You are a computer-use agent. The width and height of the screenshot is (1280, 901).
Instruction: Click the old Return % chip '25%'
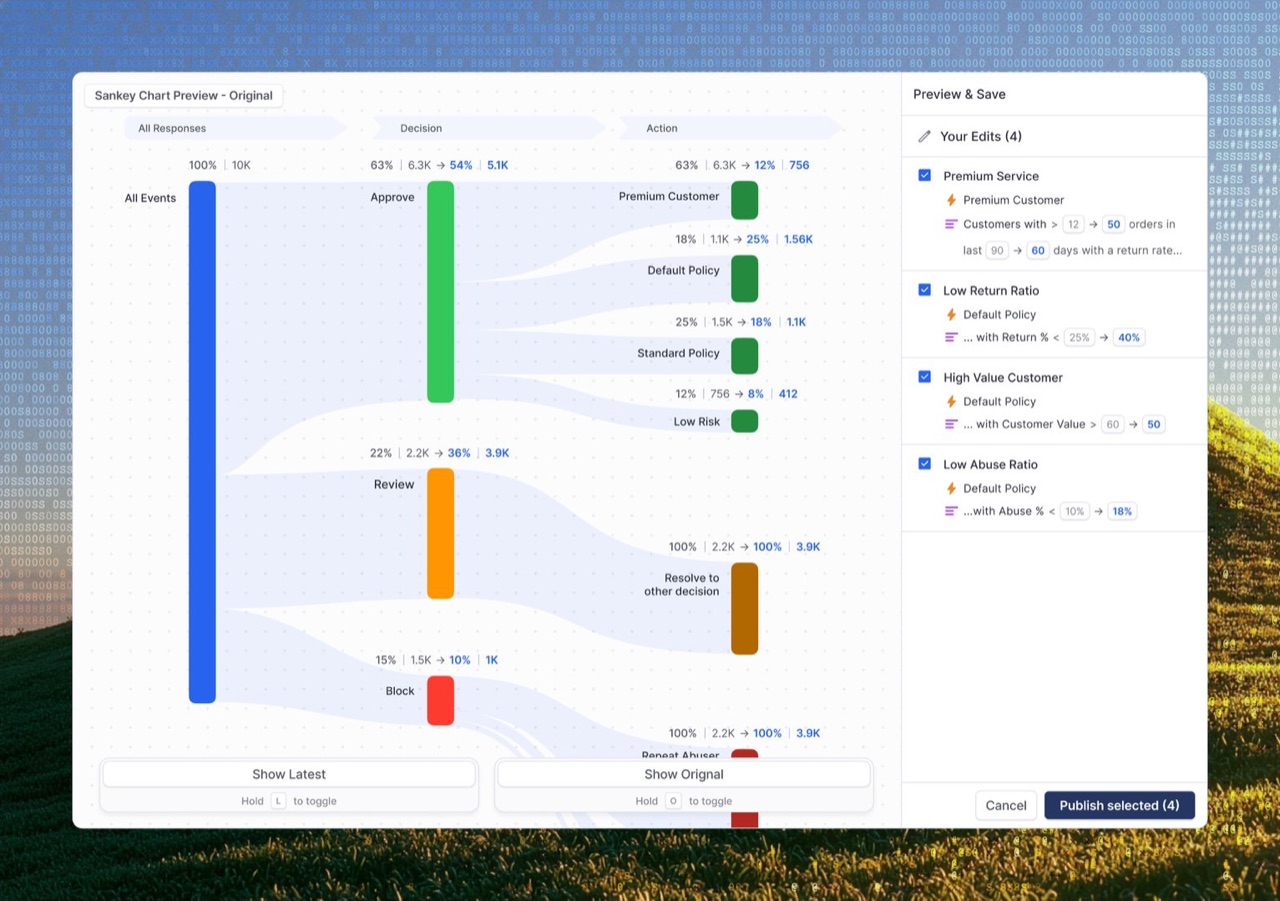1079,337
